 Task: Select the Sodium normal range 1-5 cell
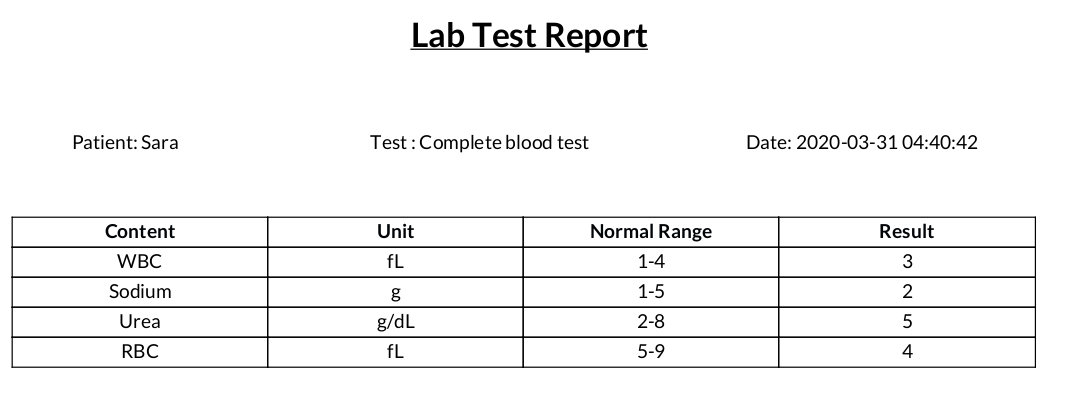(650, 292)
